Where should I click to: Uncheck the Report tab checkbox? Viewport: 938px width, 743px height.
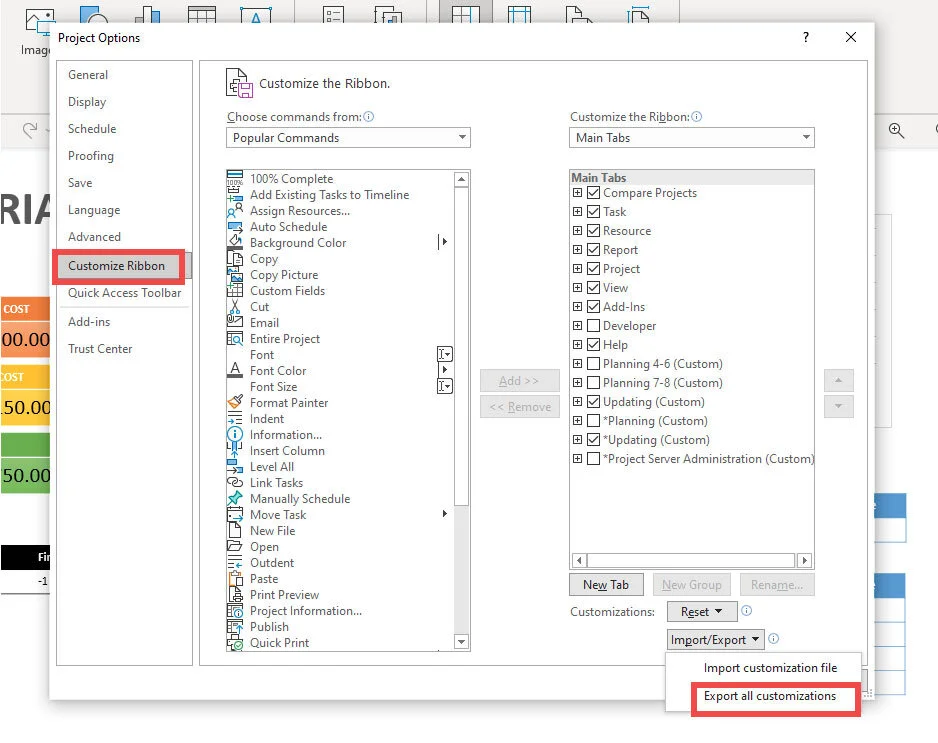click(593, 249)
